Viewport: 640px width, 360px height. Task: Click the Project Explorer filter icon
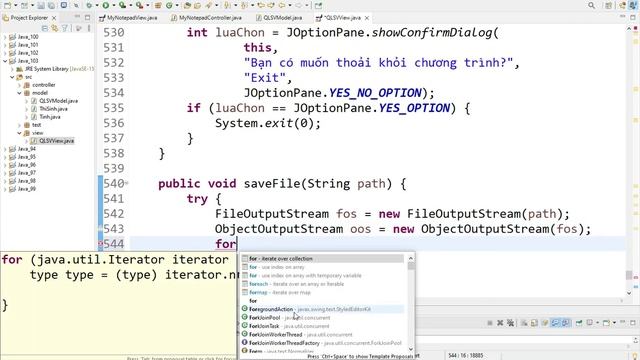pyautogui.click(x=64, y=28)
